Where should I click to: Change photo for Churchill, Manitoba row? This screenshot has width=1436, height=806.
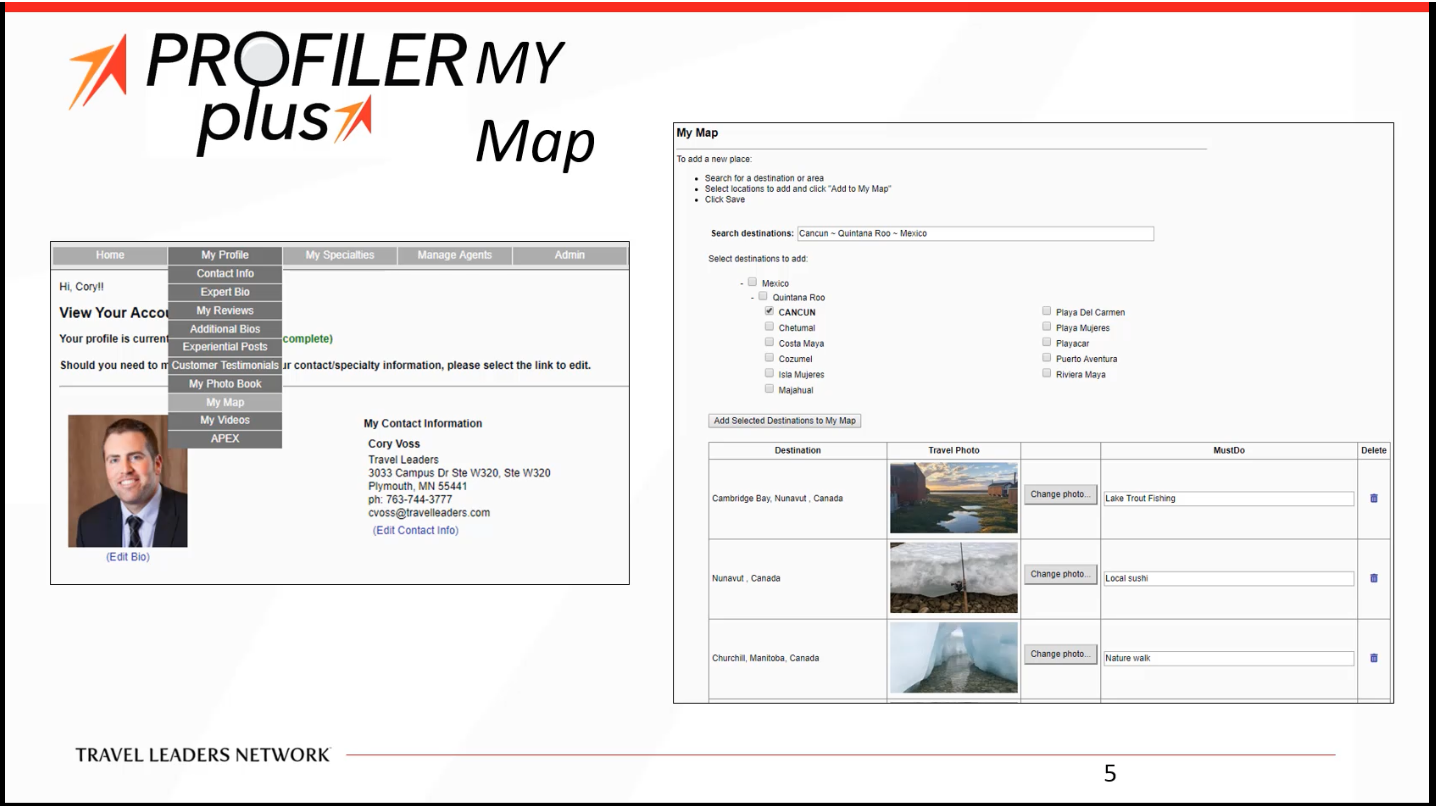[1060, 654]
